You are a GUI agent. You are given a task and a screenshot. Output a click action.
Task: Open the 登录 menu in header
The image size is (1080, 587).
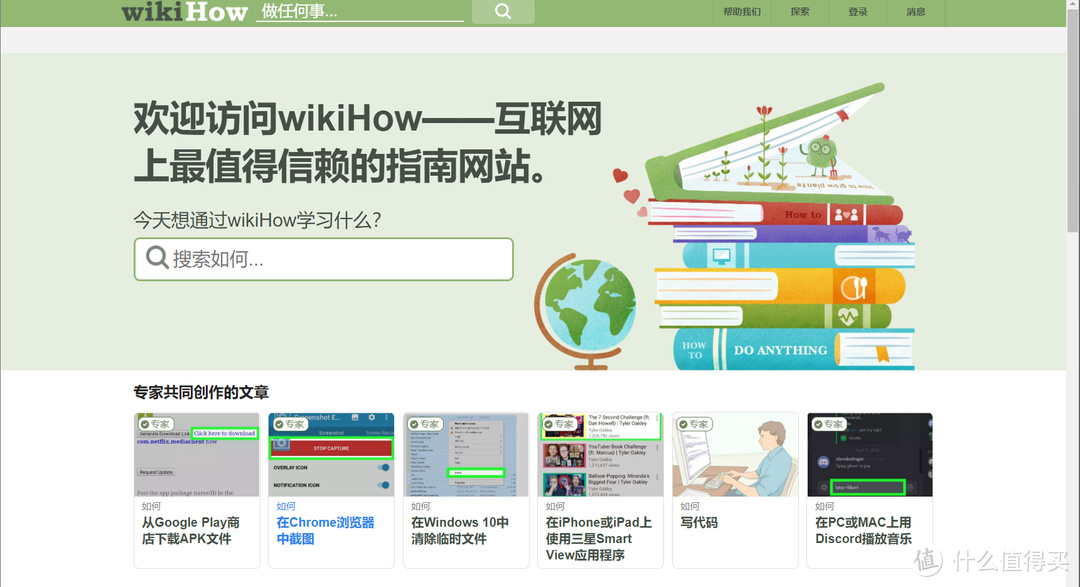[x=858, y=12]
